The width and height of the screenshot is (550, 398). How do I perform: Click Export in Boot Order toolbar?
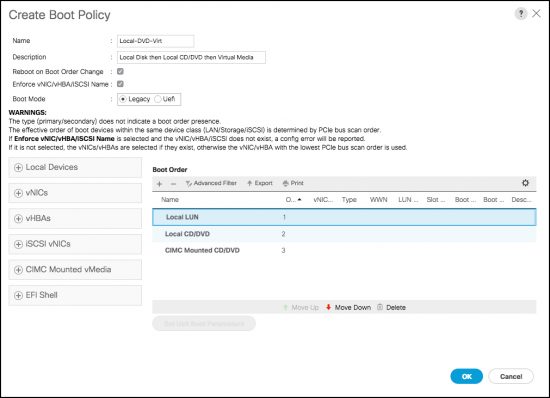[260, 183]
